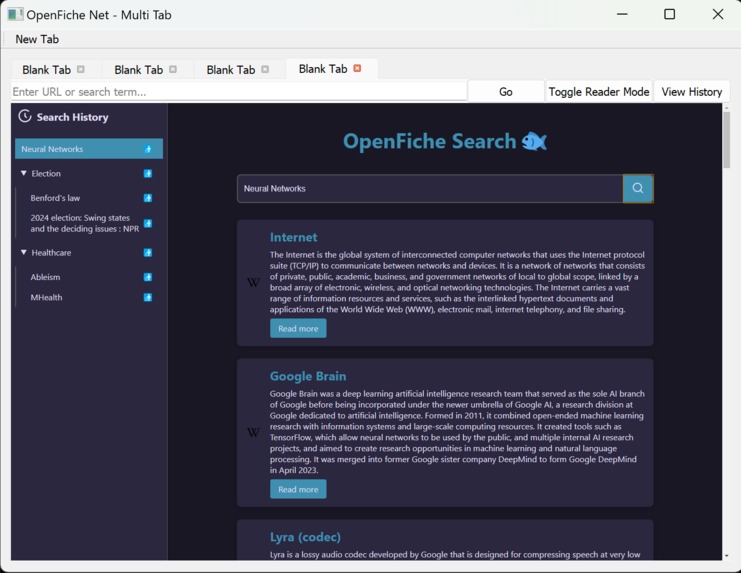Click the Wikipedia W icon on Google Brain result

tap(253, 432)
